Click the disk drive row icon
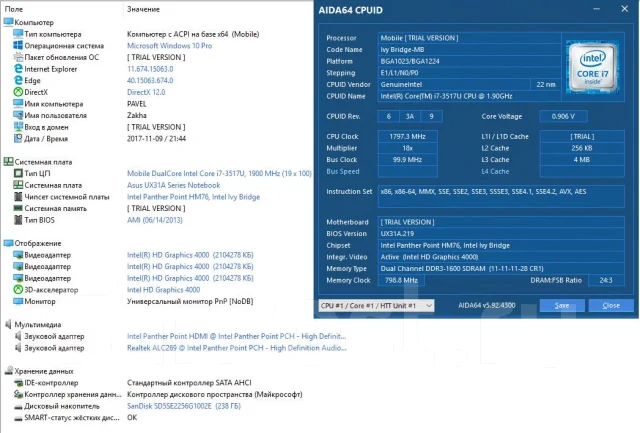Viewport: 640px width, 433px height. pyautogui.click(x=18, y=406)
